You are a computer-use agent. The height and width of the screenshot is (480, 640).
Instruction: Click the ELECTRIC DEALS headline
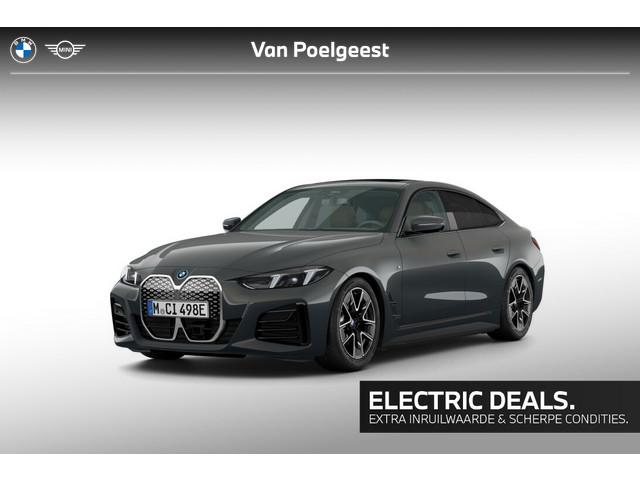pos(471,400)
